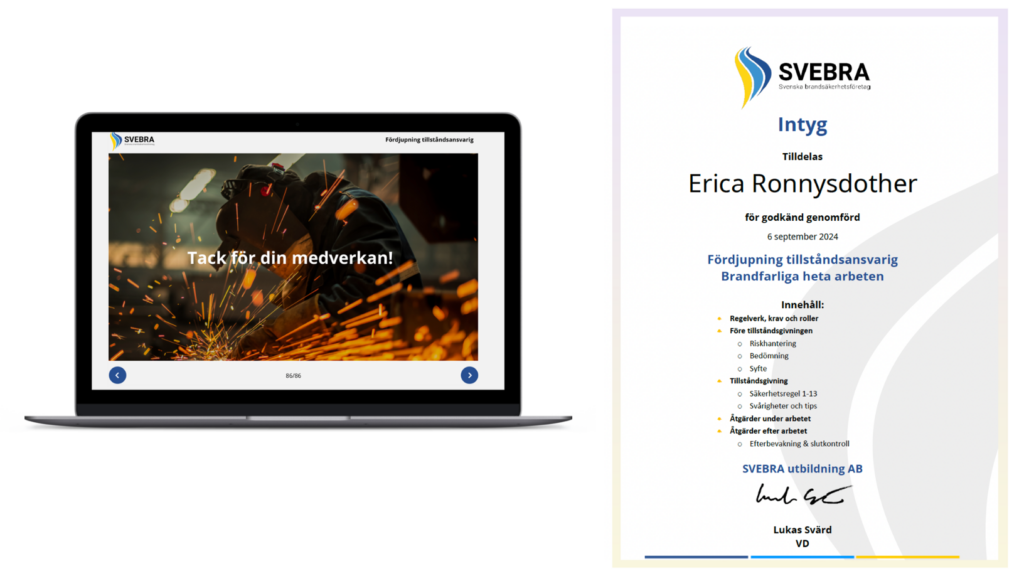The image size is (1024, 576).
Task: Click the yellow bar at the certificate bottom
Action: (x=907, y=557)
